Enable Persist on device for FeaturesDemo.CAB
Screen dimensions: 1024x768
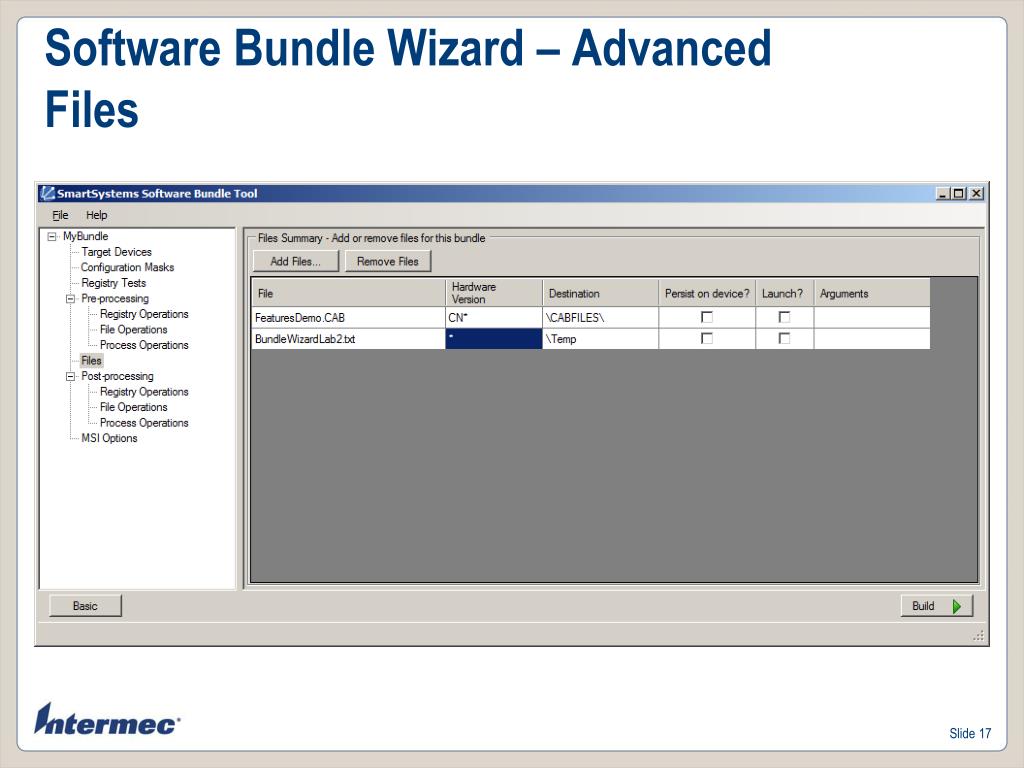coord(707,317)
